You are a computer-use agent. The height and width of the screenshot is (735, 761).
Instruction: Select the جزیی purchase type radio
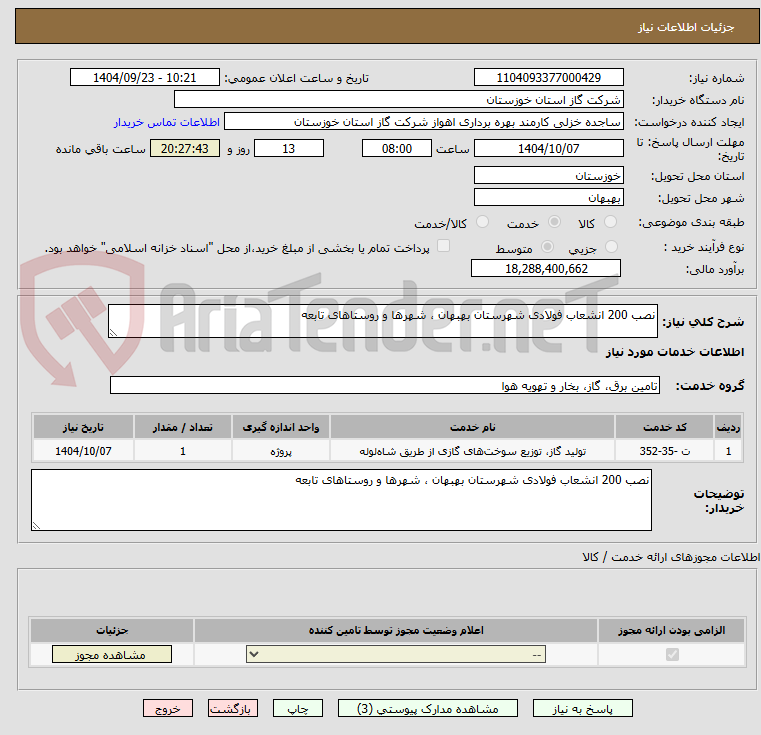coord(612,247)
